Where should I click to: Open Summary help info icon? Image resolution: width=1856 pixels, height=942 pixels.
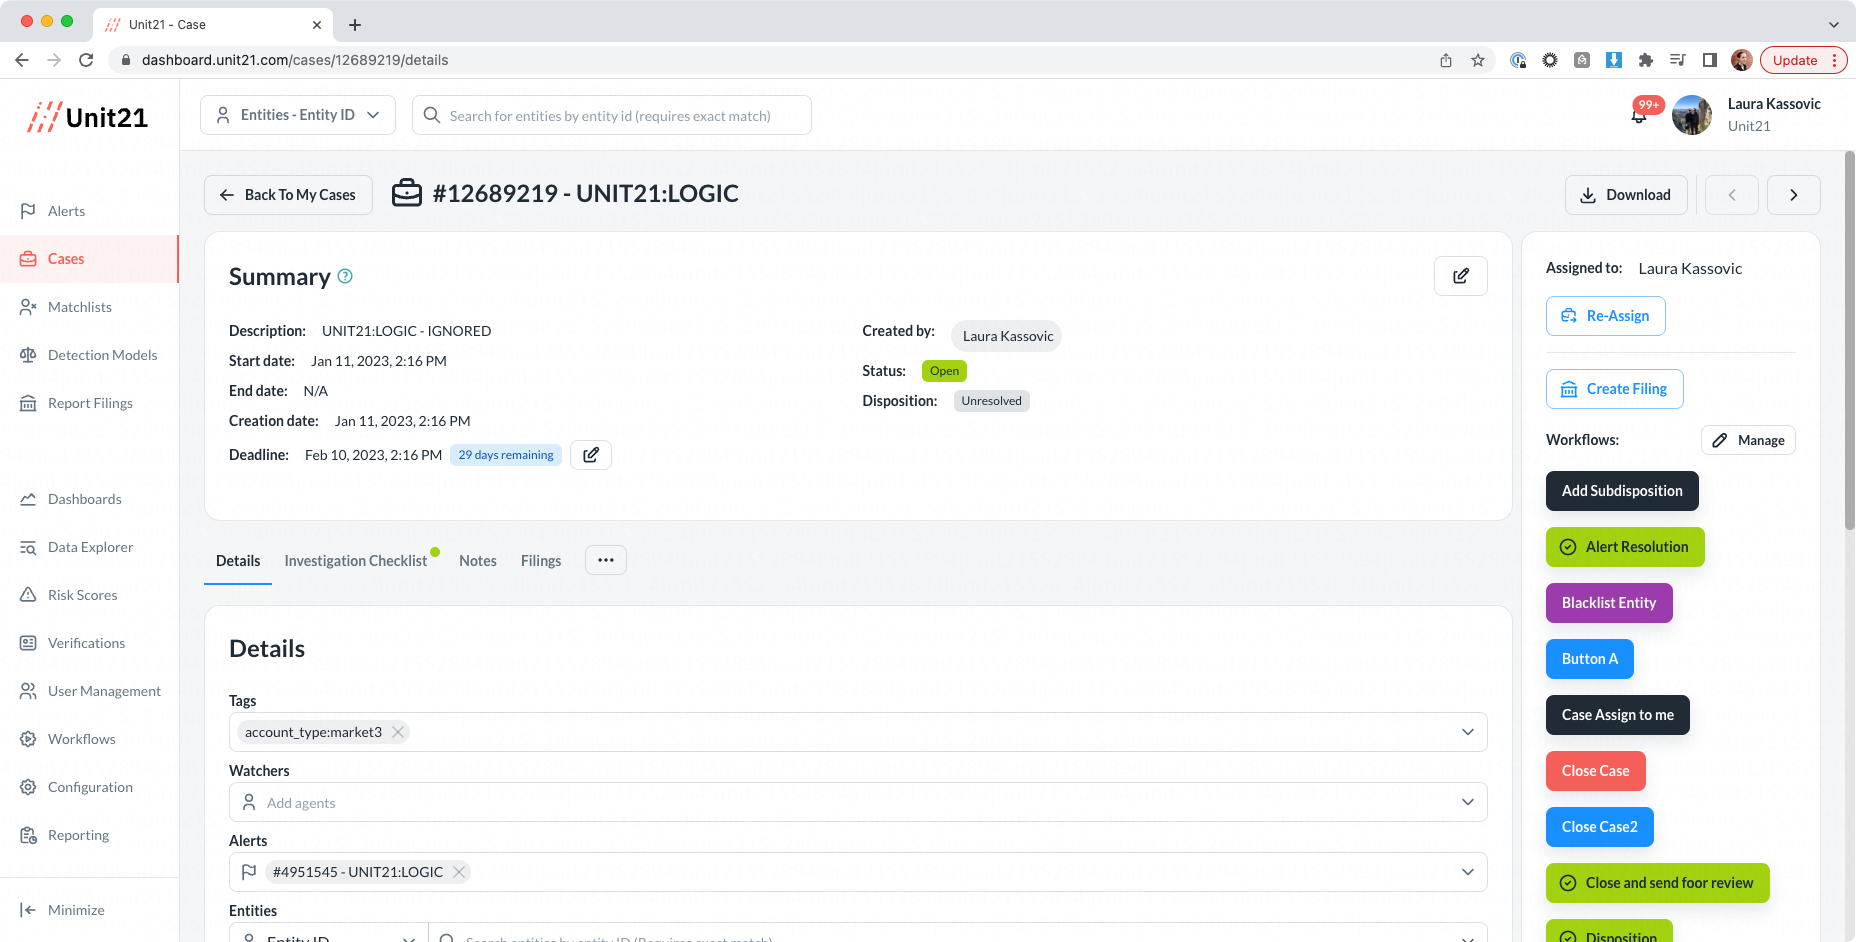pyautogui.click(x=345, y=276)
